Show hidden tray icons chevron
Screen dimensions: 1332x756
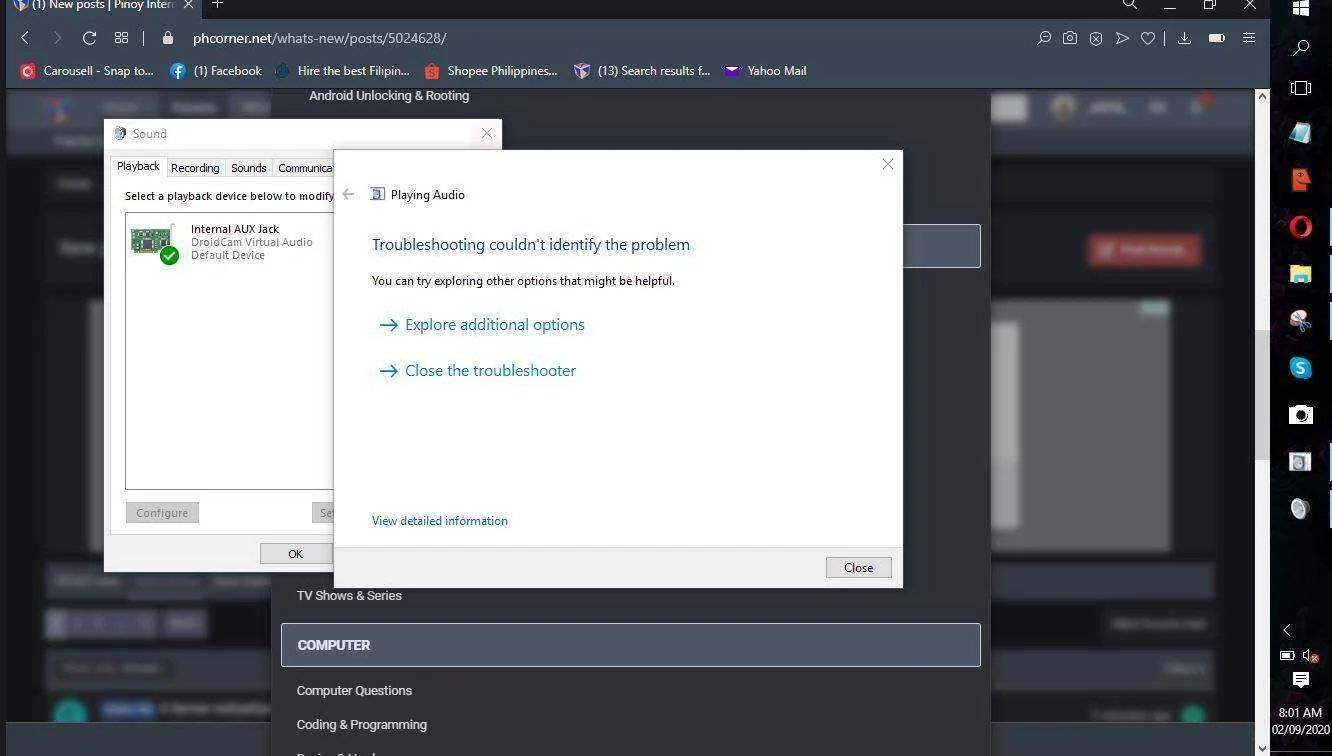pos(1287,630)
